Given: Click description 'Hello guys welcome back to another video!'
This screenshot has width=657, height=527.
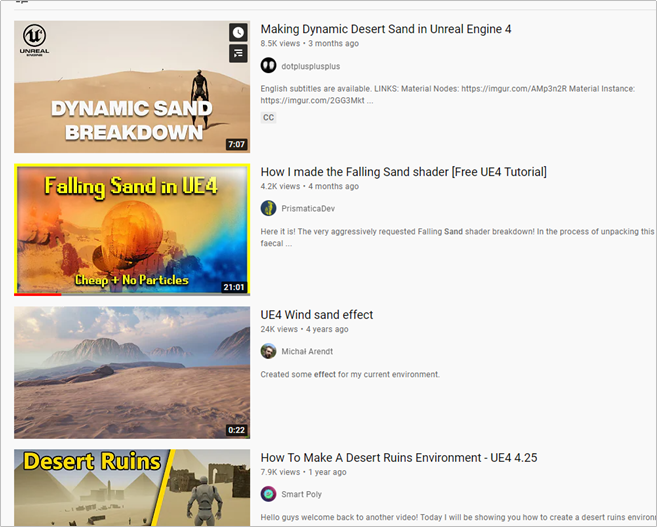Looking at the screenshot, I should tap(458, 517).
